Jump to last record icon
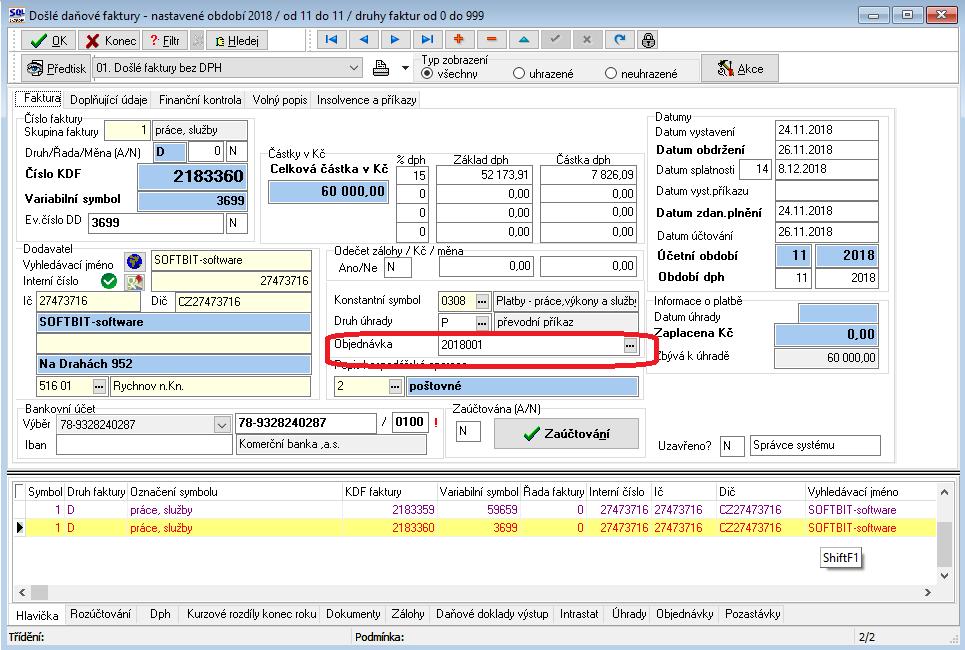 tap(427, 40)
